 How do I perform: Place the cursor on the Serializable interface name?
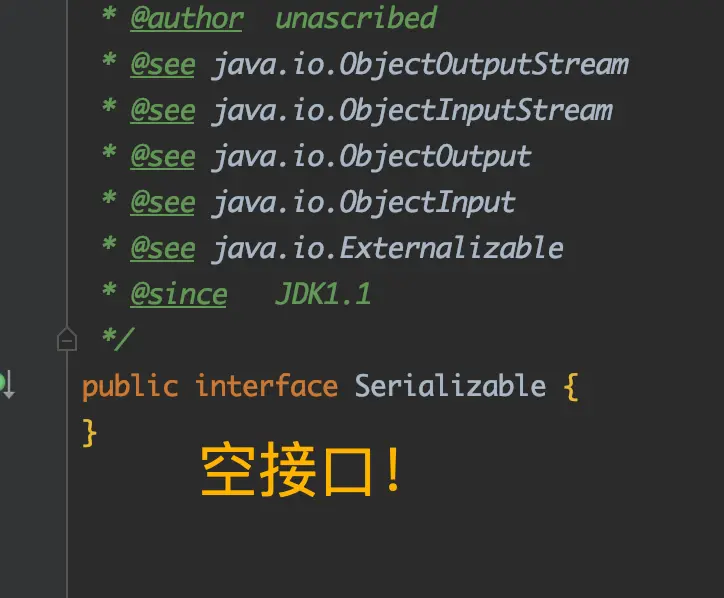tap(450, 386)
